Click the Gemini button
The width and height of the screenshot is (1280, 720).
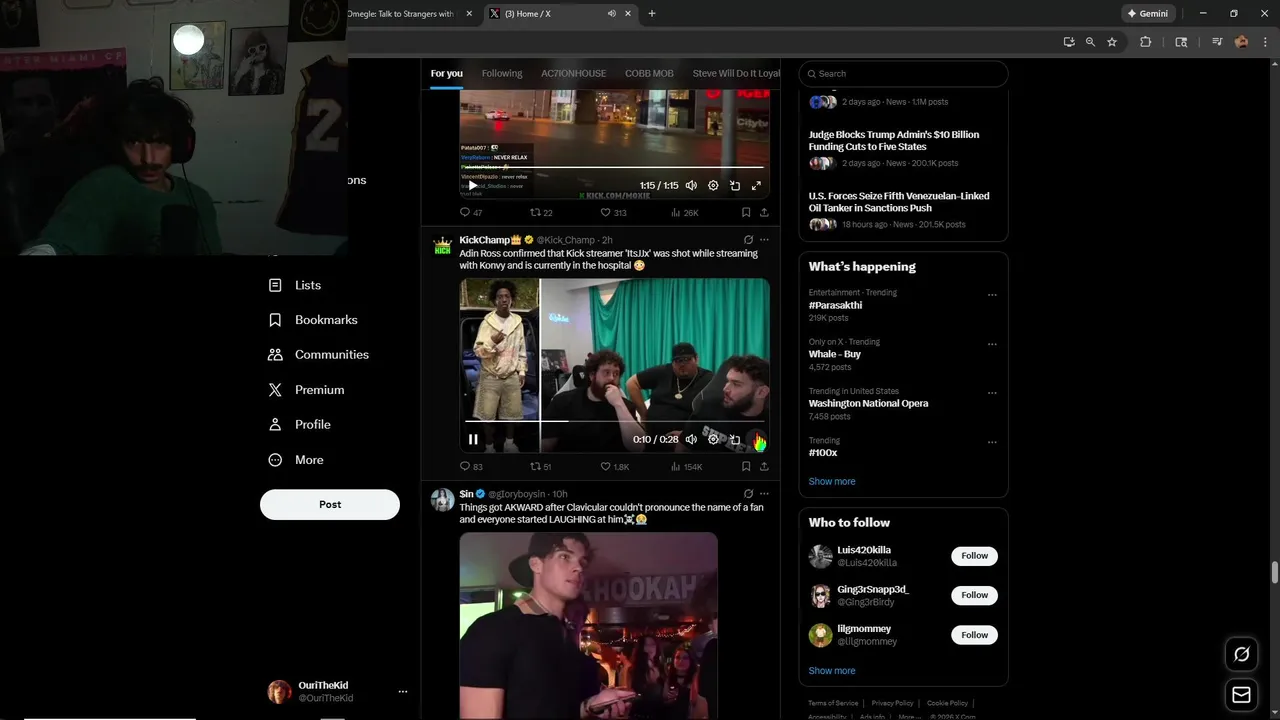coord(1147,13)
